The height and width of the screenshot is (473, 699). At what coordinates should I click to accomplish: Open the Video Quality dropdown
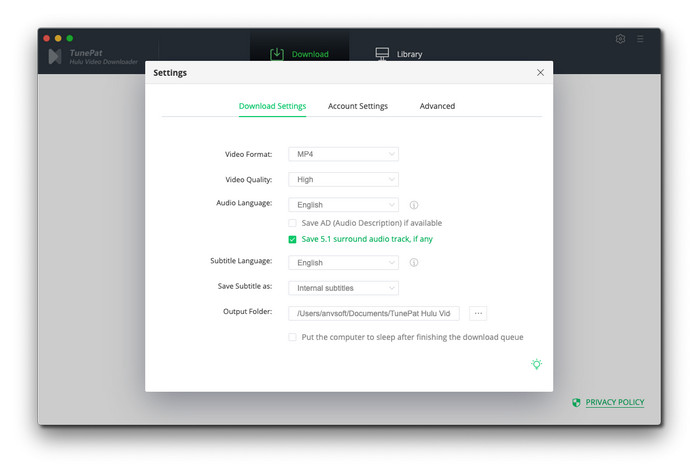[343, 180]
